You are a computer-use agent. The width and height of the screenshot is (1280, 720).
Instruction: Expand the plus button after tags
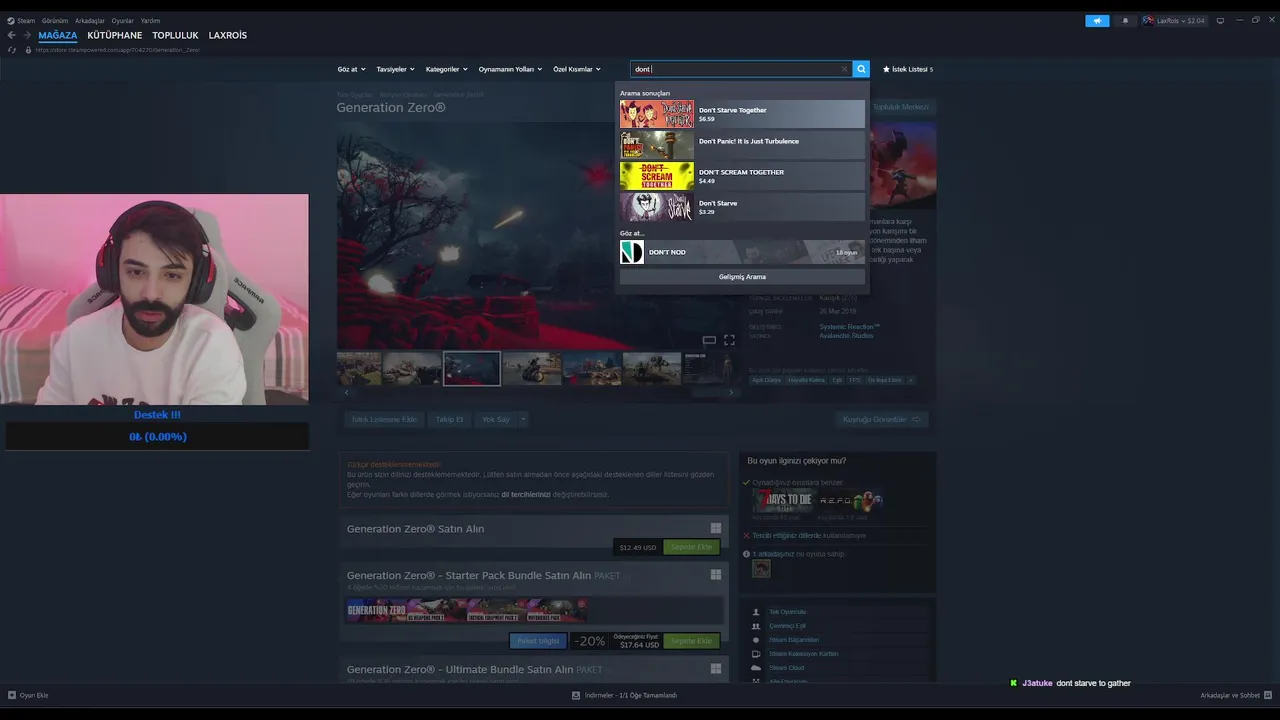(910, 380)
